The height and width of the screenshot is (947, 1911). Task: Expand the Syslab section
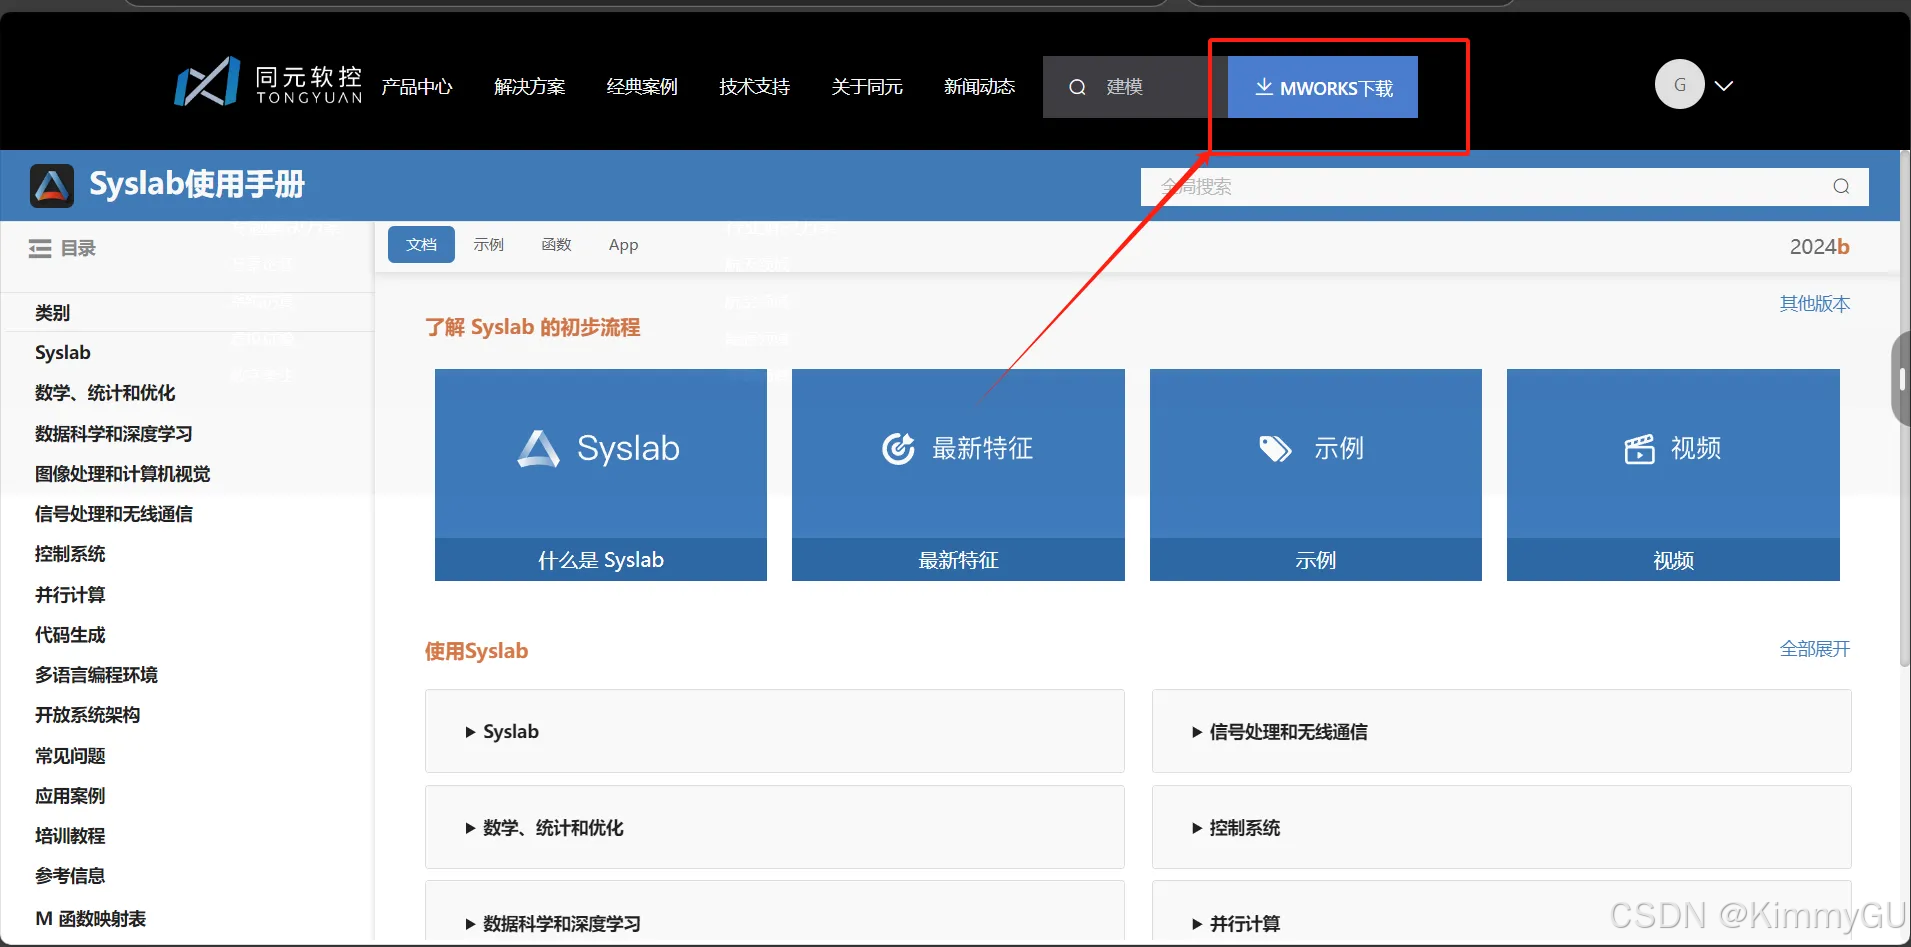[774, 731]
